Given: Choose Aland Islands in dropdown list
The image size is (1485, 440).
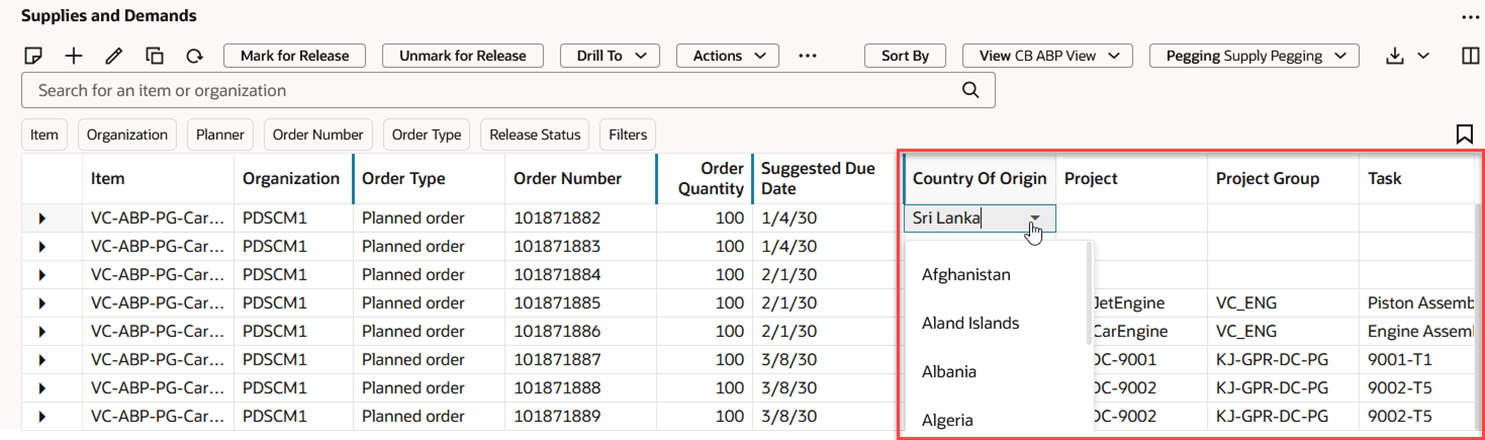Looking at the screenshot, I should pyautogui.click(x=970, y=323).
